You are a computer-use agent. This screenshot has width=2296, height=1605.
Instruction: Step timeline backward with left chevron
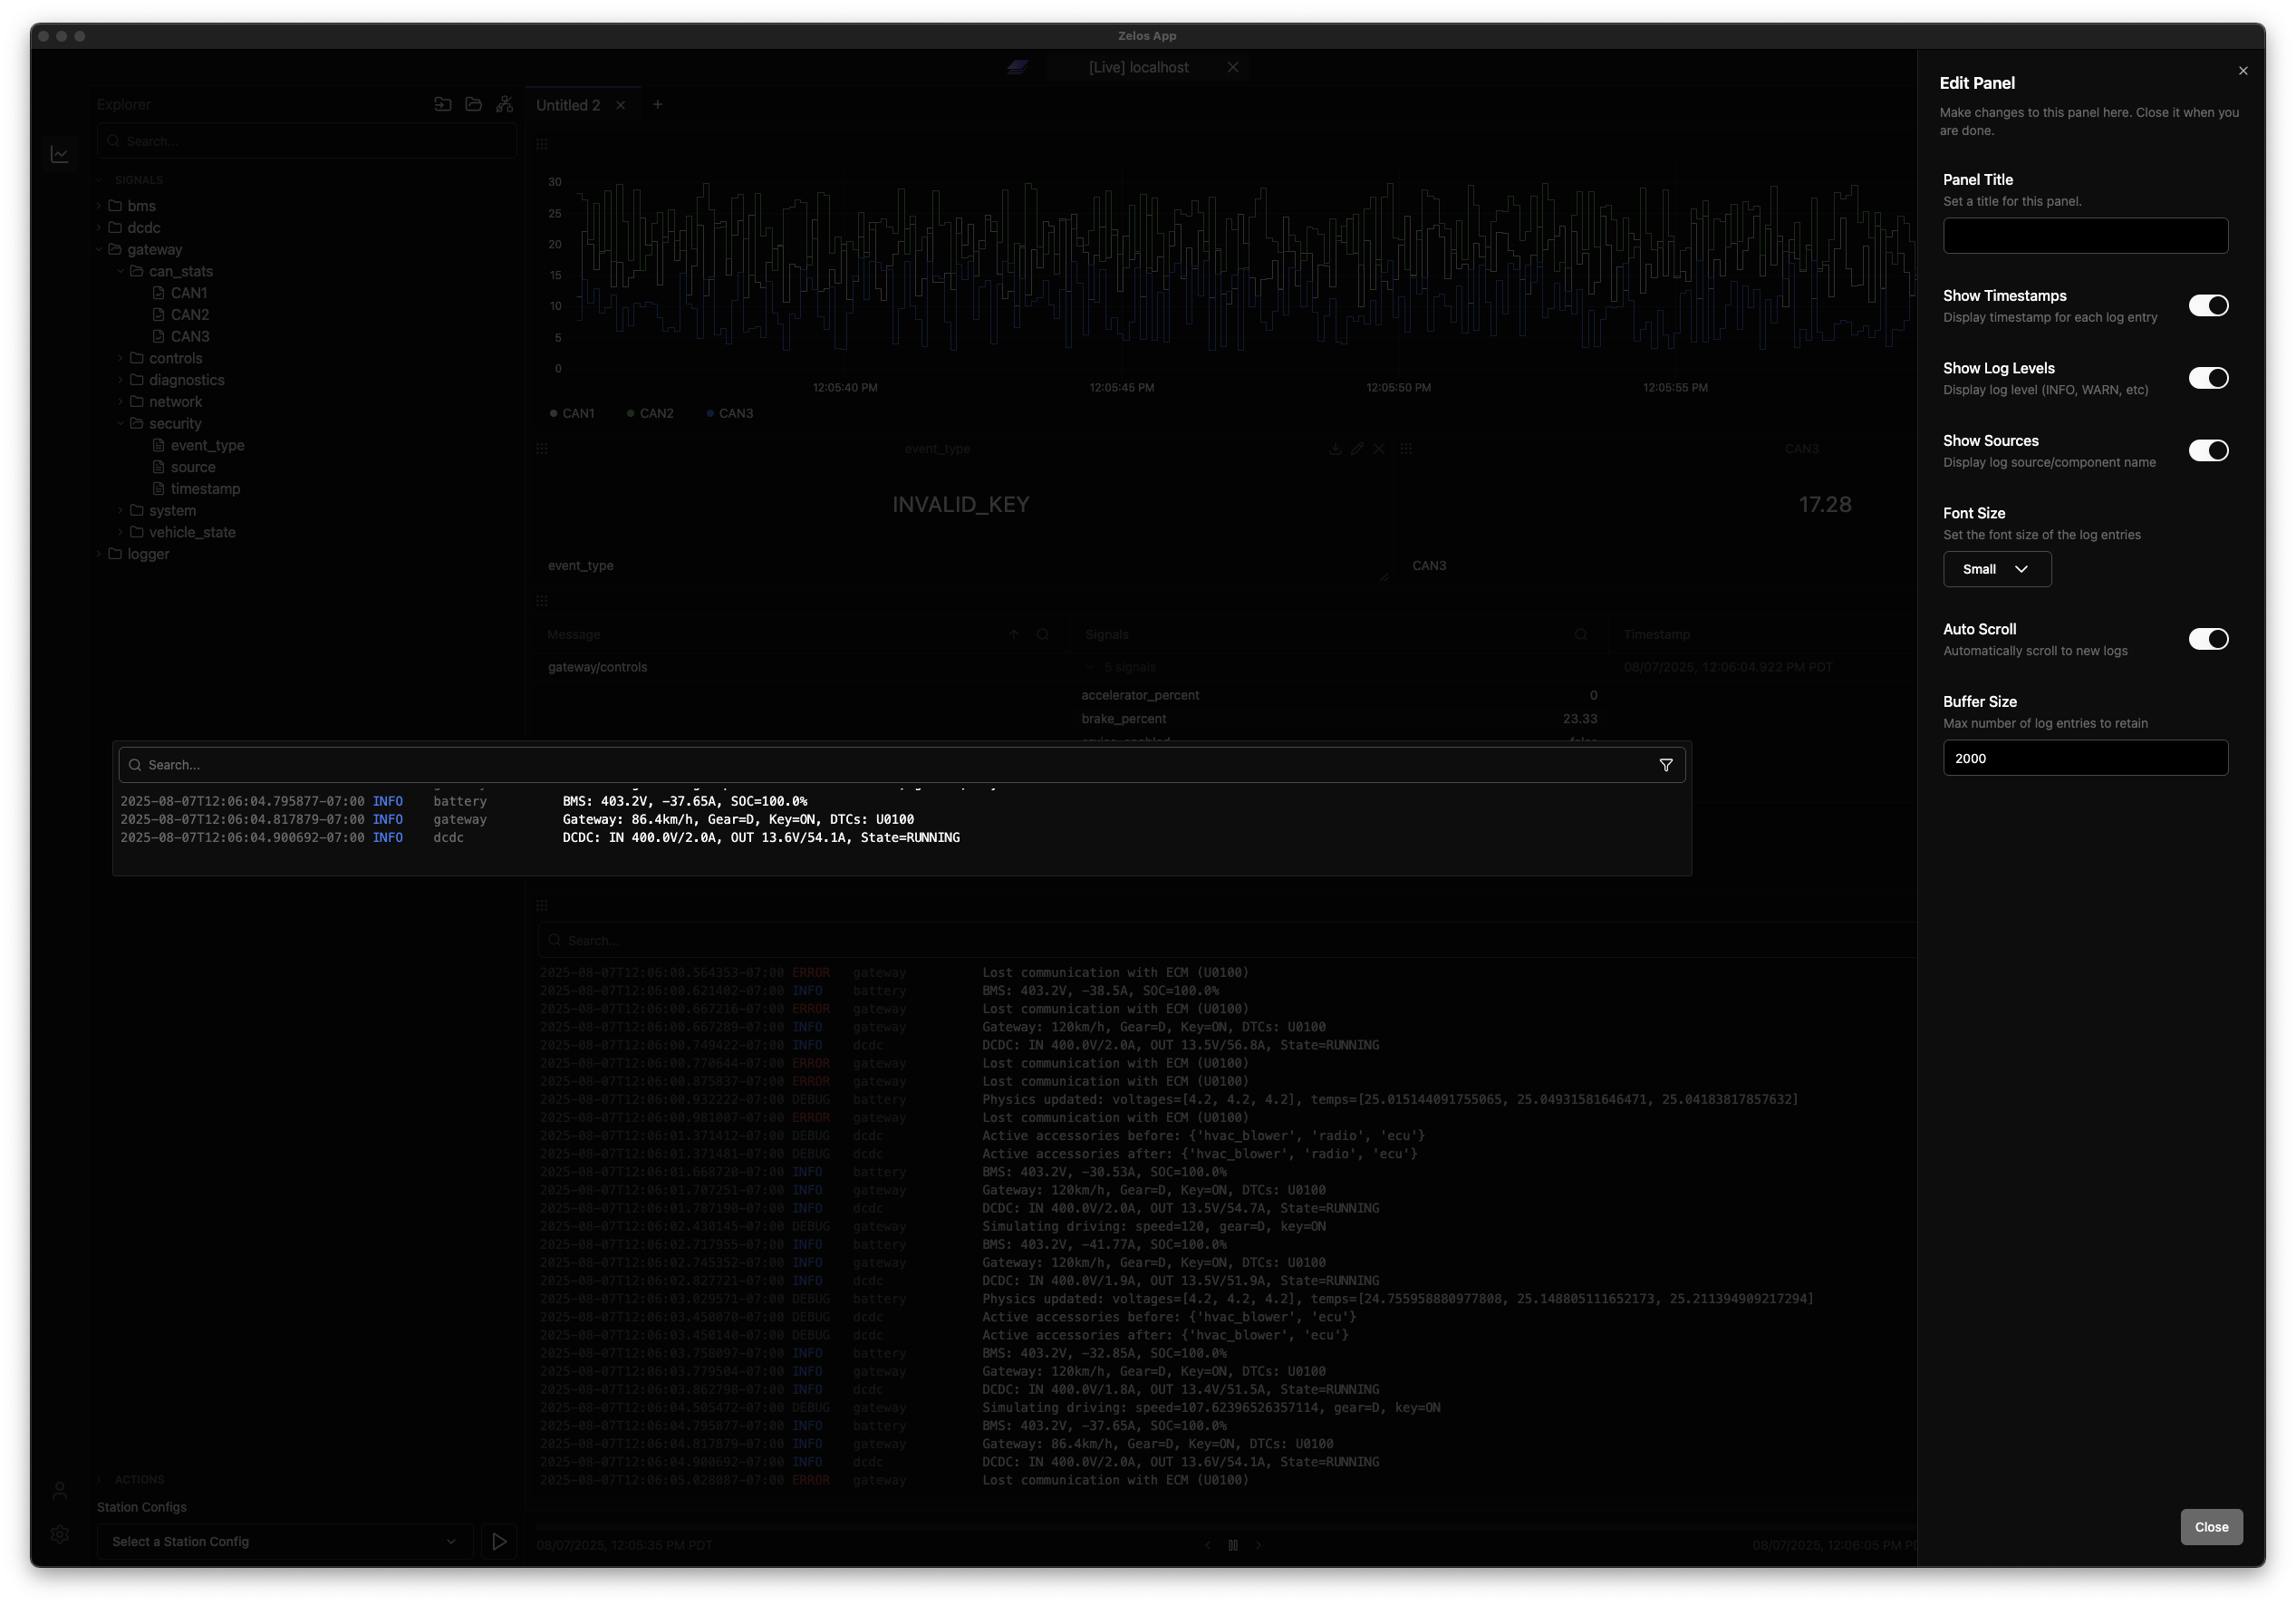click(1208, 1545)
